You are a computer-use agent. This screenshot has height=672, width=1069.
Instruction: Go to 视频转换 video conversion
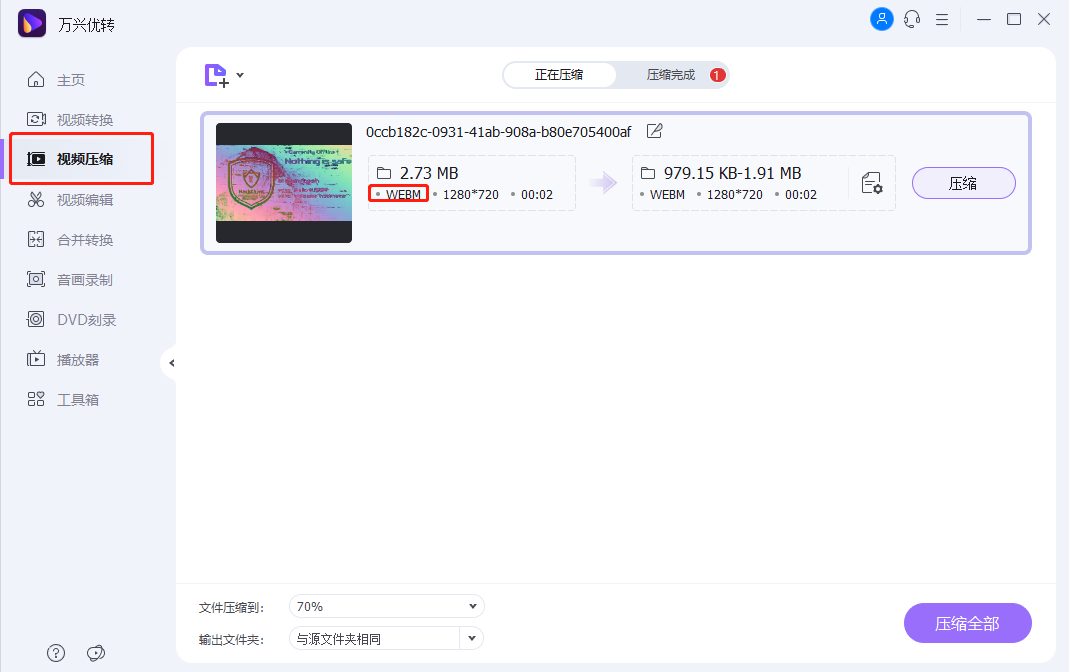click(85, 120)
